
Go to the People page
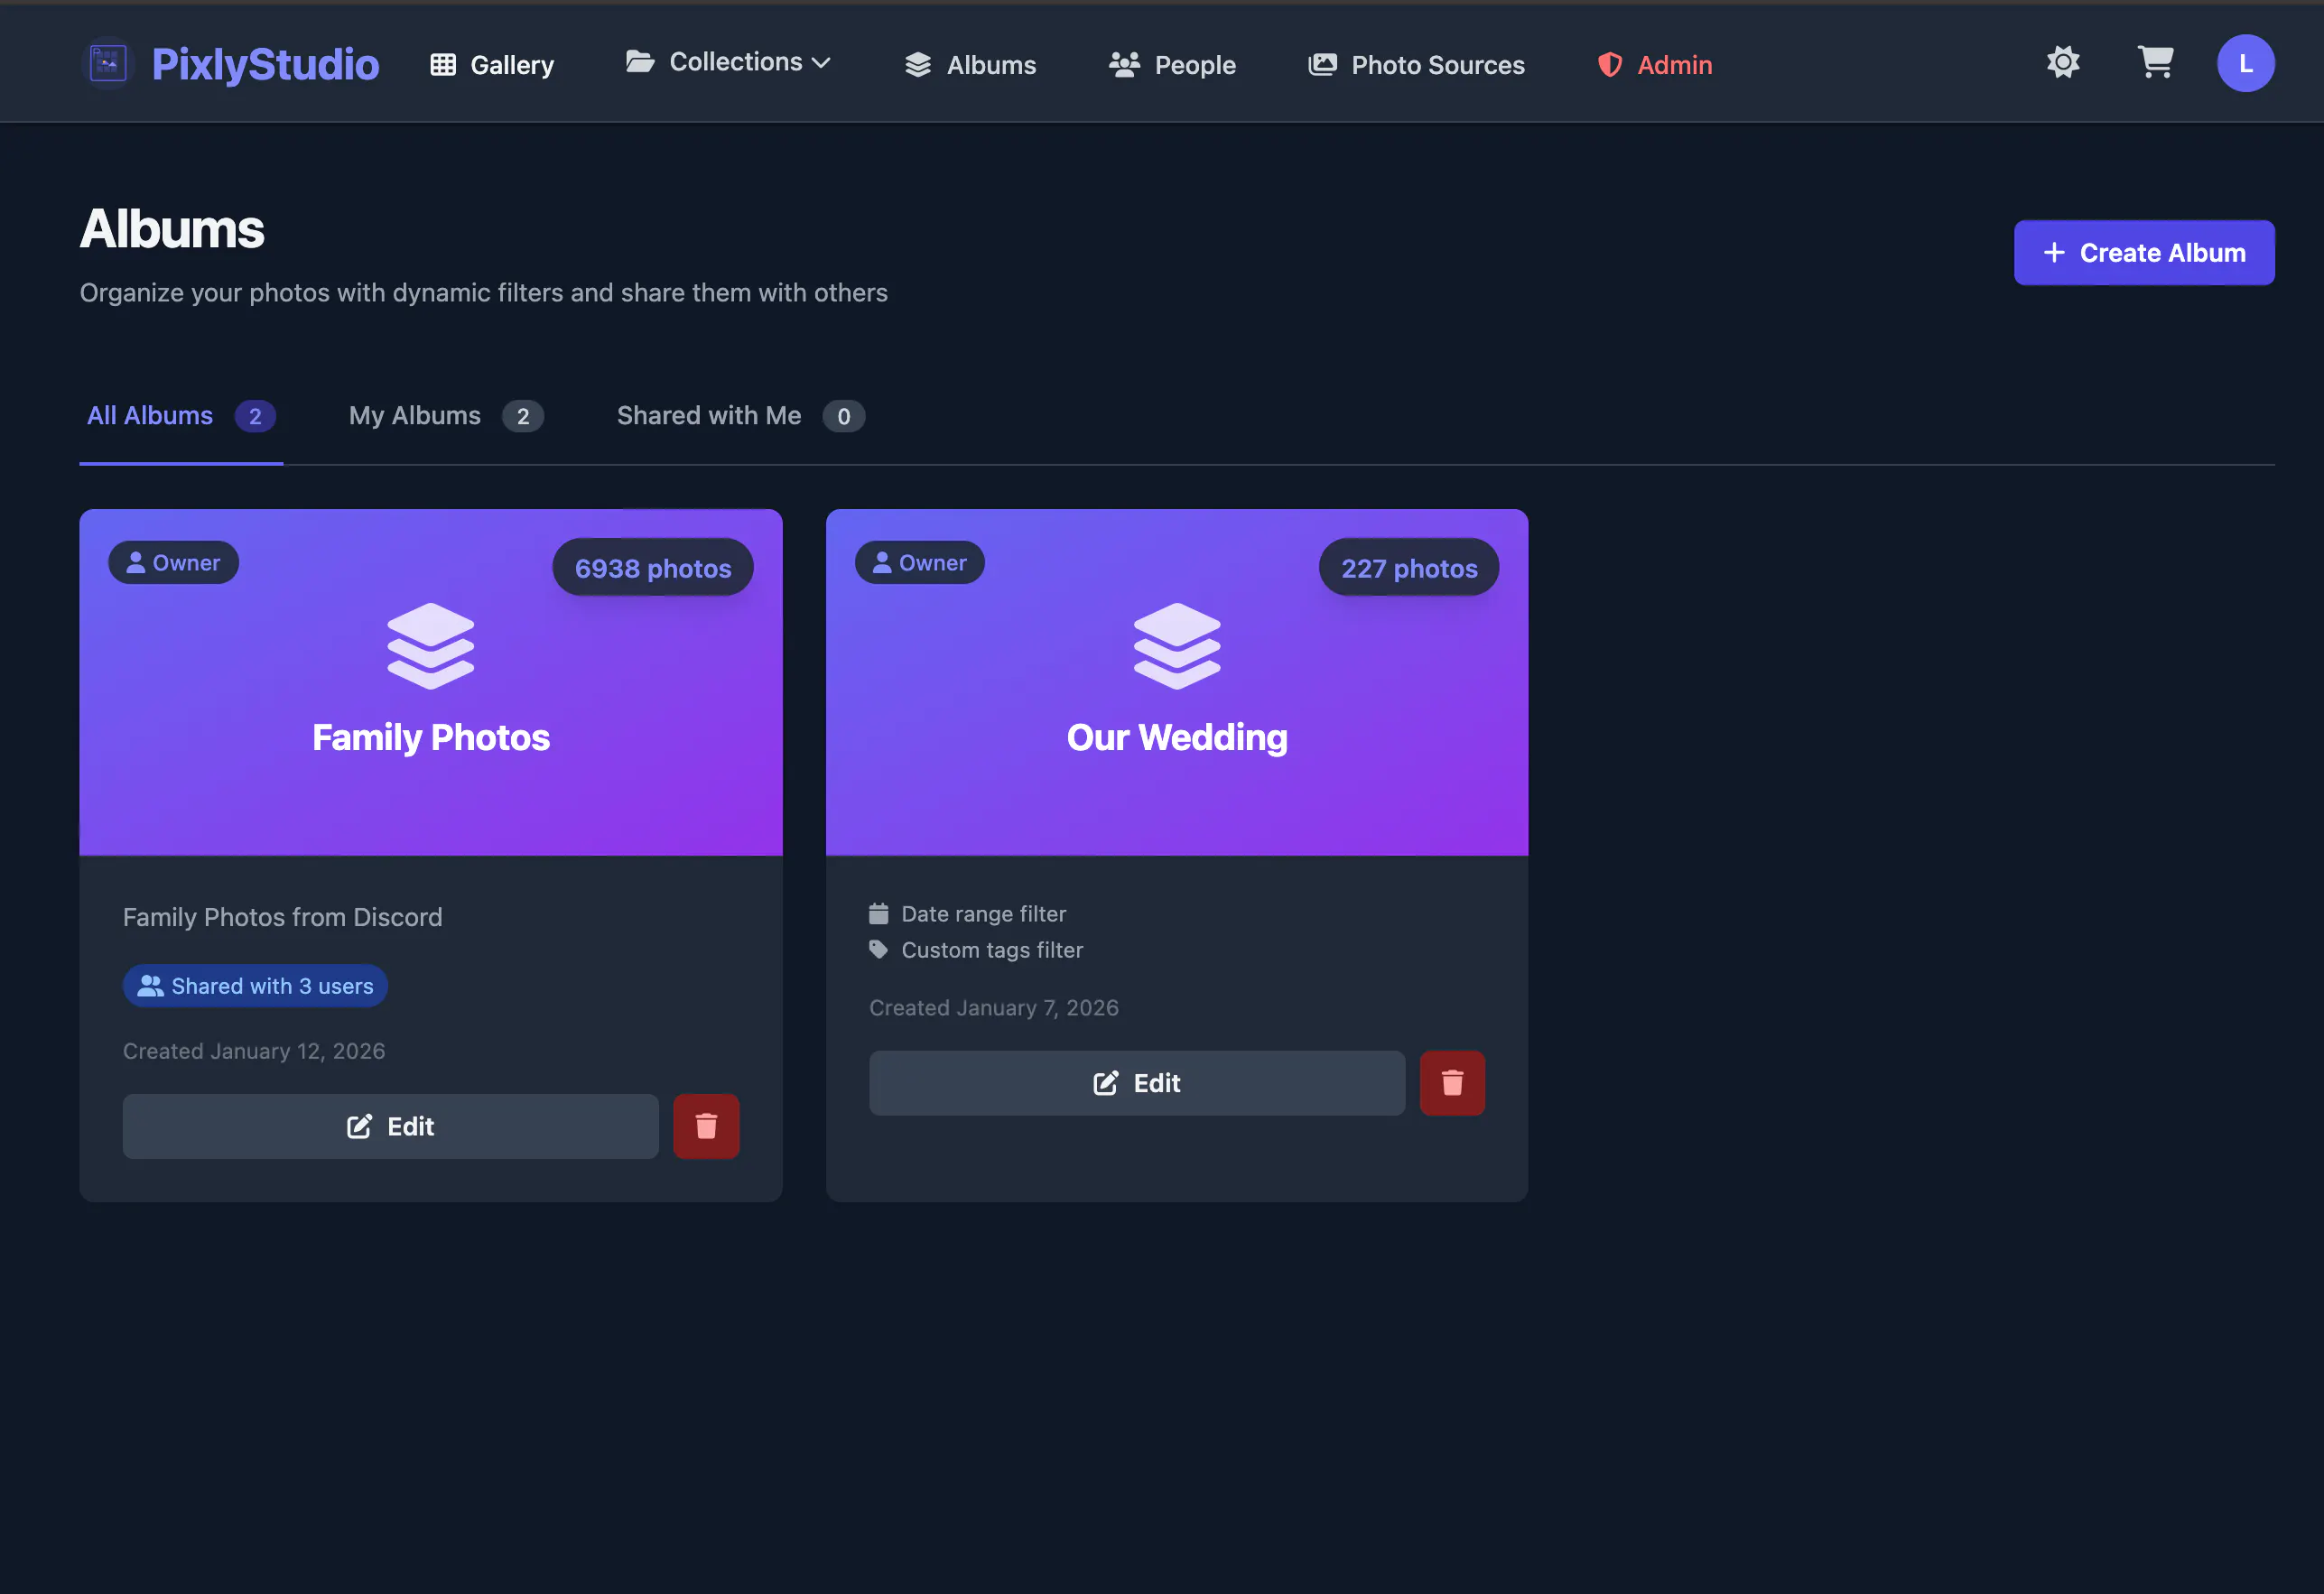1172,65
